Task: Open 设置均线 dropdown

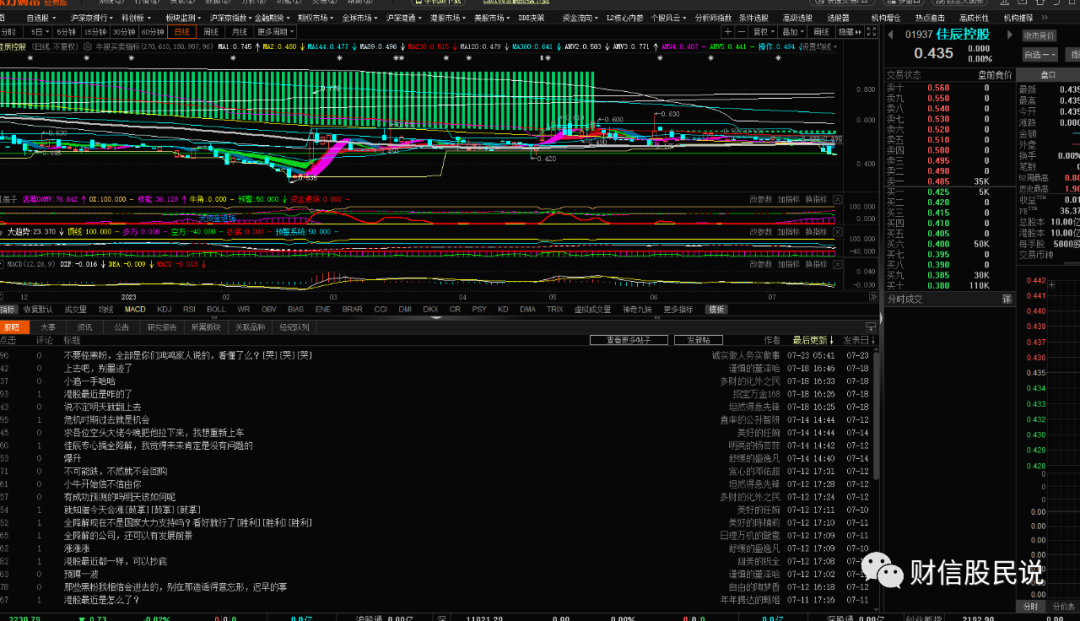Action: [818, 47]
